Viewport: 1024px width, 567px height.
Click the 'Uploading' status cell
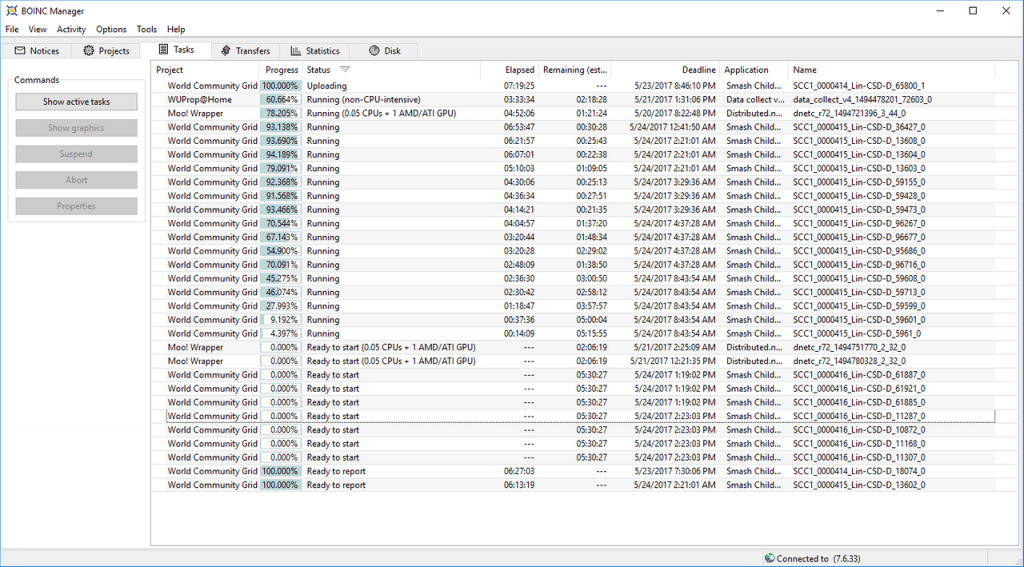[x=327, y=86]
